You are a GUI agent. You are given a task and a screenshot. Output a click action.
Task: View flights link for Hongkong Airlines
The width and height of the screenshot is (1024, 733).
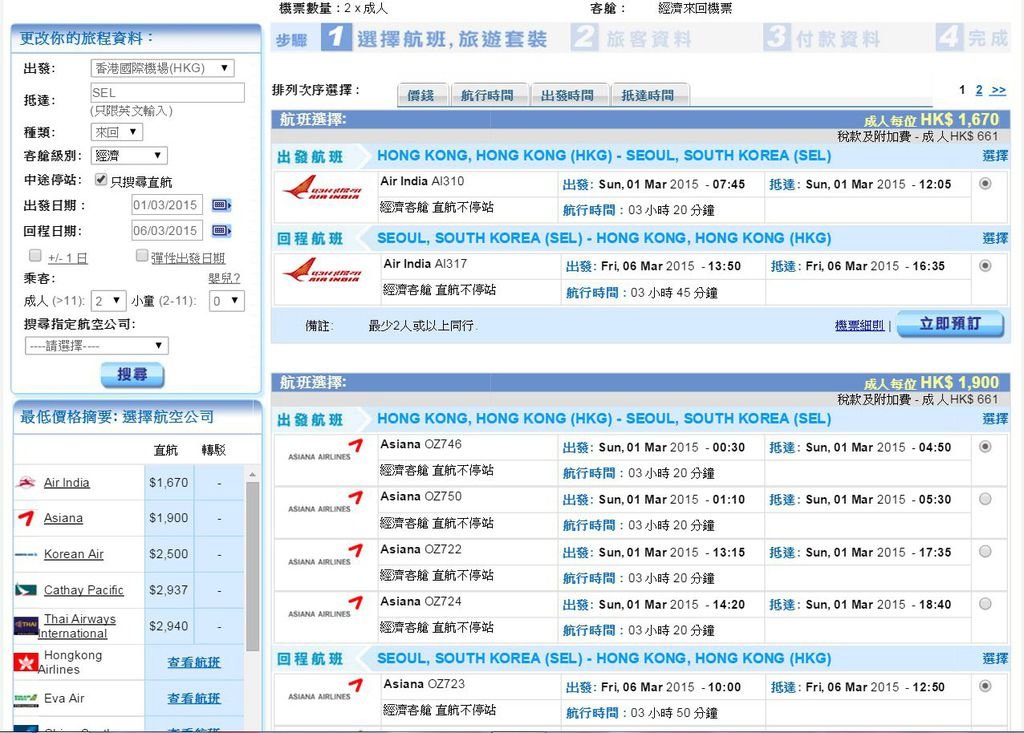(x=194, y=662)
